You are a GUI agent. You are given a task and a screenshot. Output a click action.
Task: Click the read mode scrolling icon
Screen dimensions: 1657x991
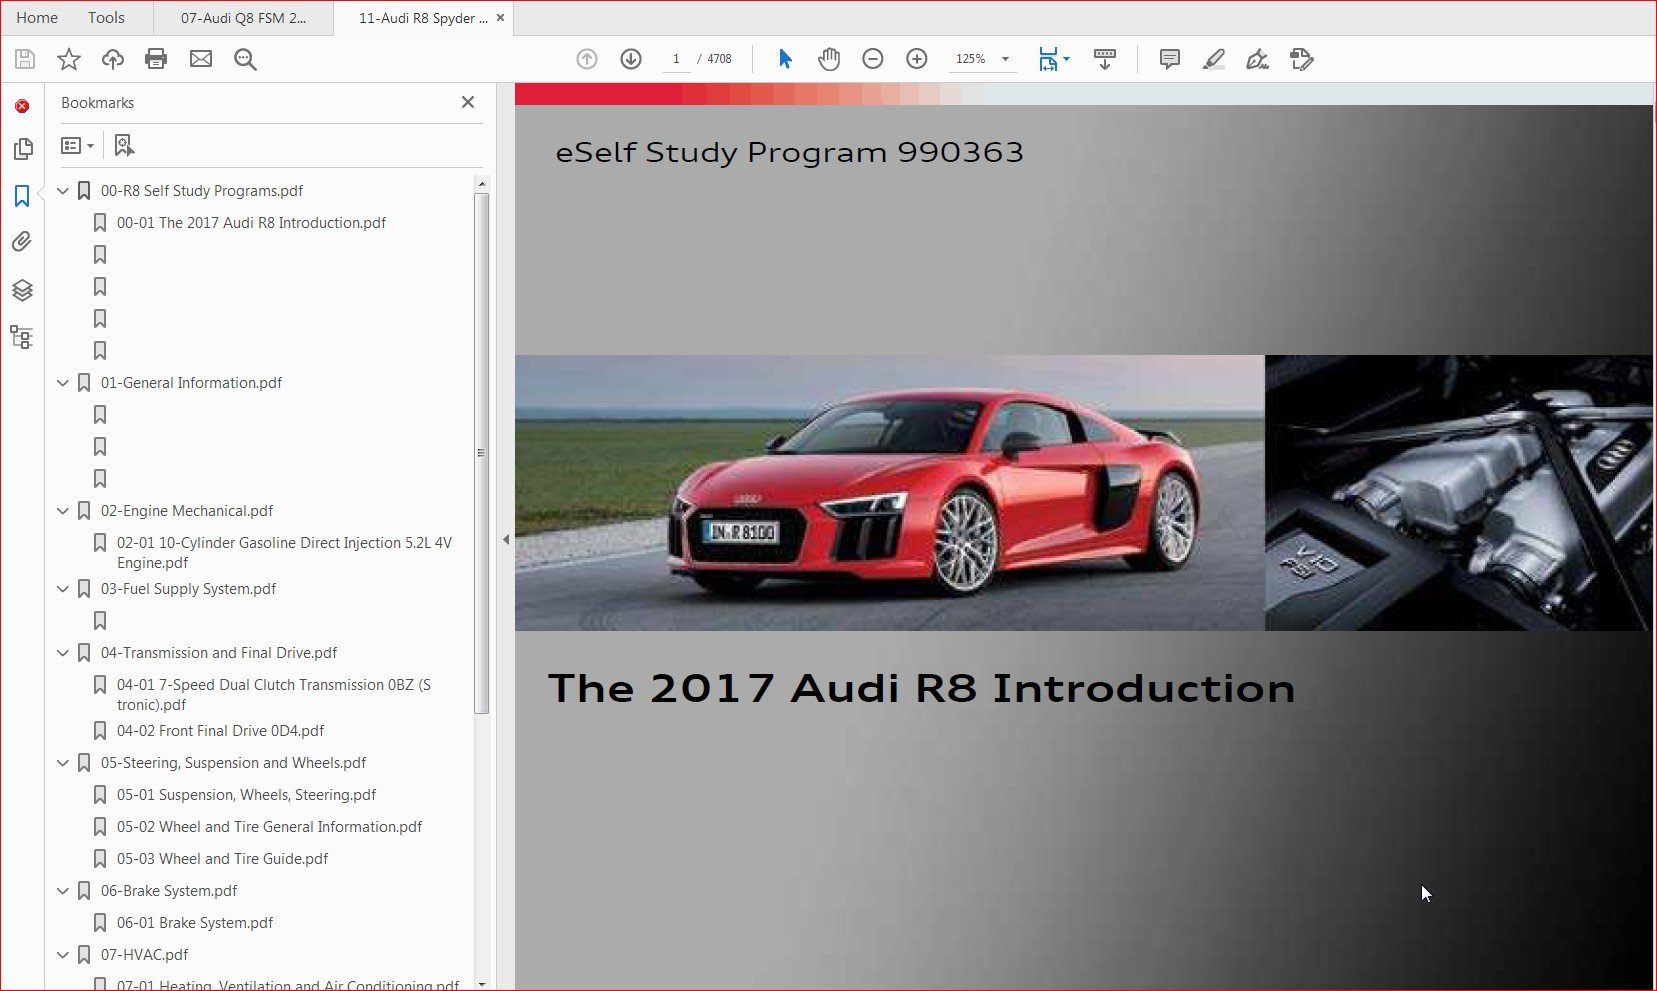tap(1105, 59)
